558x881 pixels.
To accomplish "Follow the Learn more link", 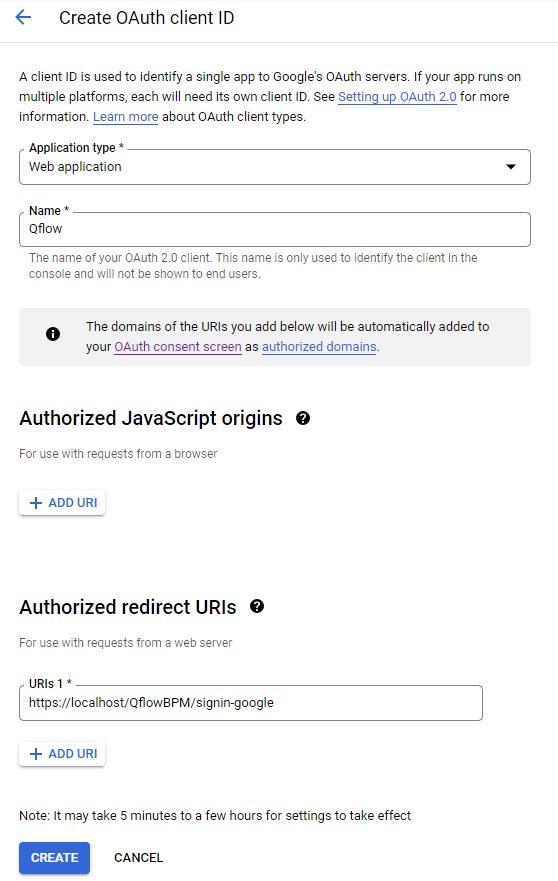I will [x=125, y=117].
